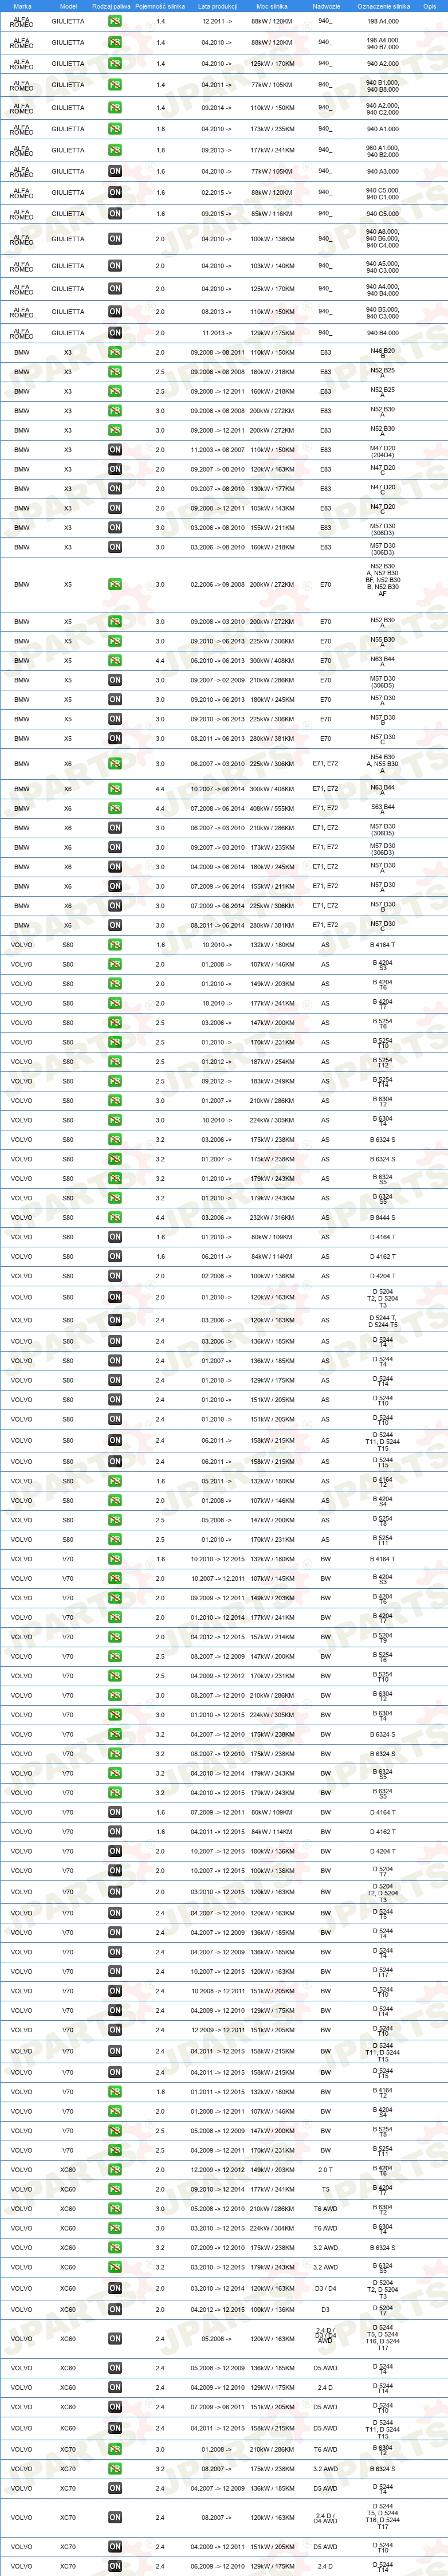
Task: Select power cell 232kW / 316KM
Action: click(272, 1217)
